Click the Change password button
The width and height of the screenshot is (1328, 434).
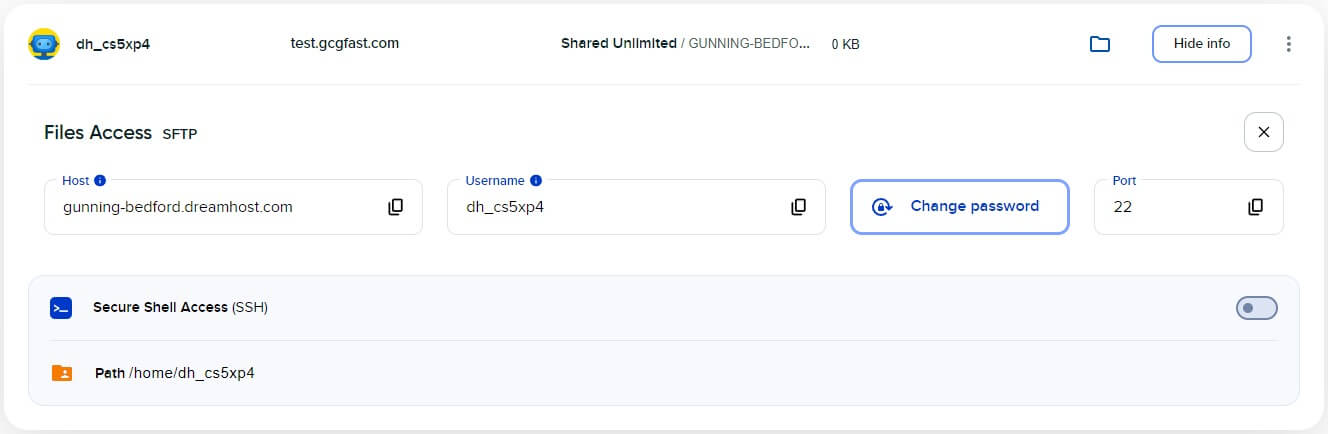click(x=960, y=207)
